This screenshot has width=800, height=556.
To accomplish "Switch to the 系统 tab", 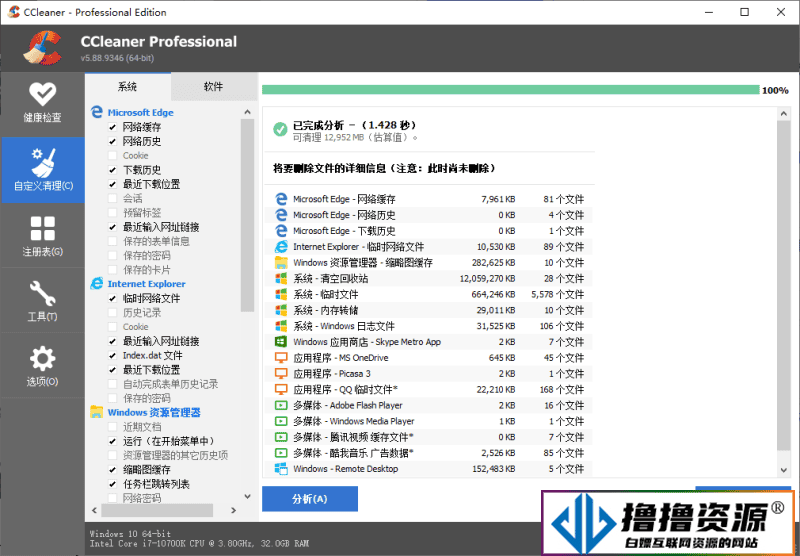I will coord(128,87).
